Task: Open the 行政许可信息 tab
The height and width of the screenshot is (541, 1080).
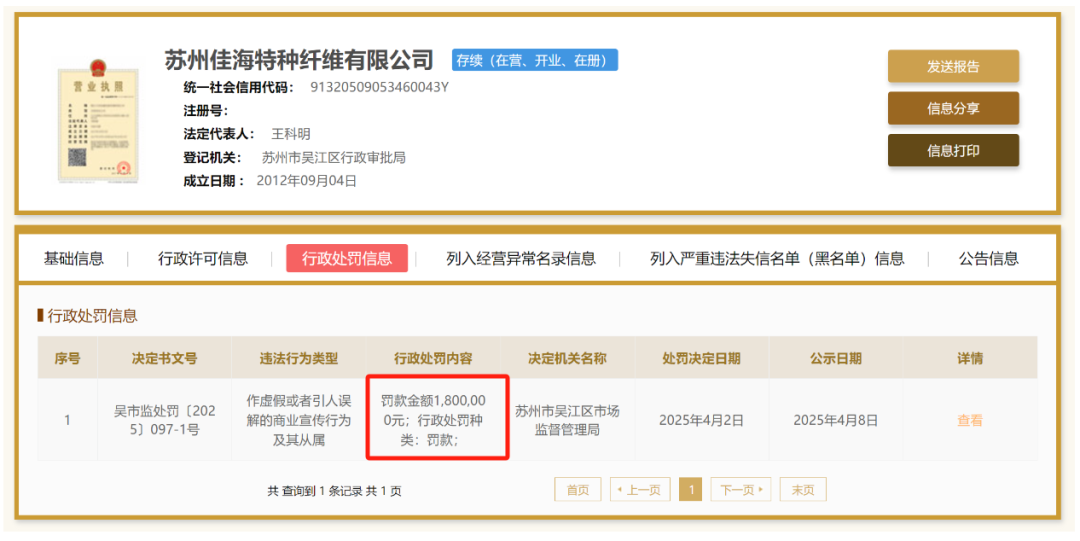Action: [x=203, y=258]
